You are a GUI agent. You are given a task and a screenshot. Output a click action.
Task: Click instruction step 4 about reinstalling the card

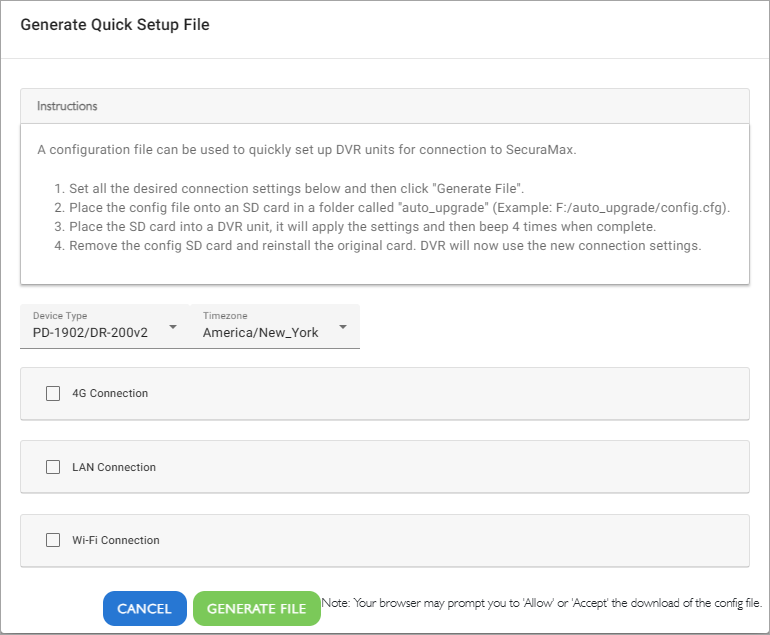[378, 246]
